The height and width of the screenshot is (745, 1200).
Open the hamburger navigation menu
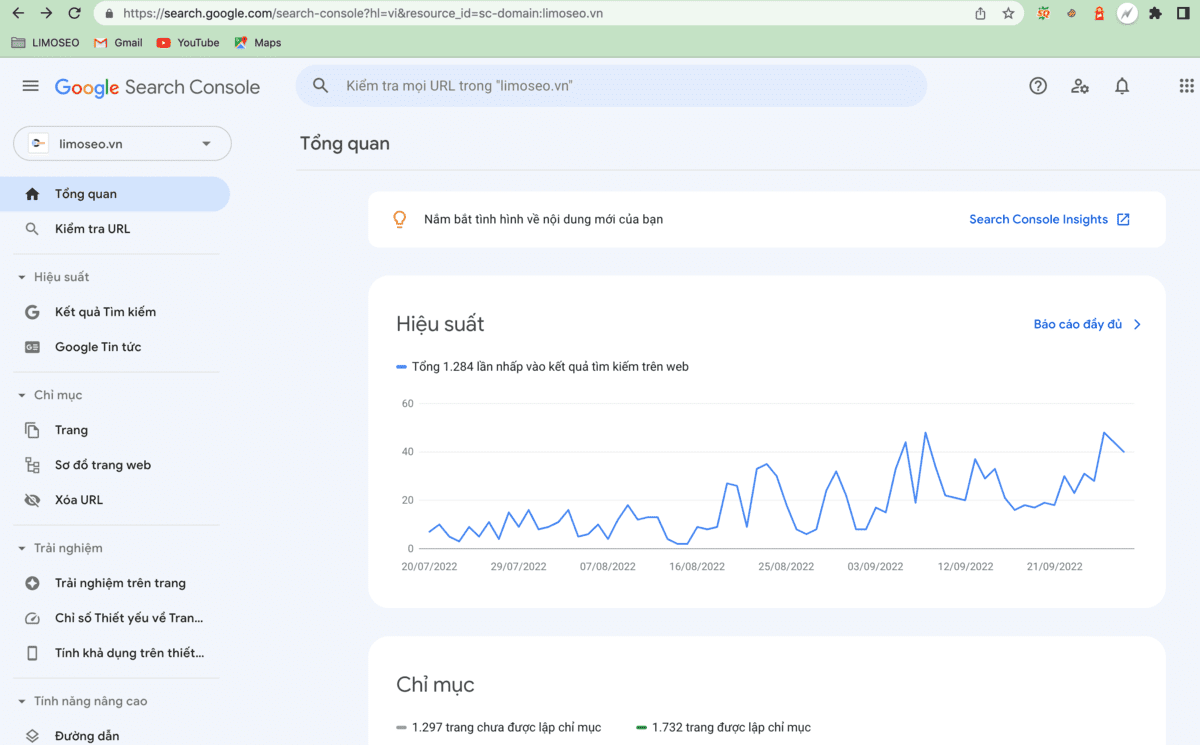click(30, 86)
